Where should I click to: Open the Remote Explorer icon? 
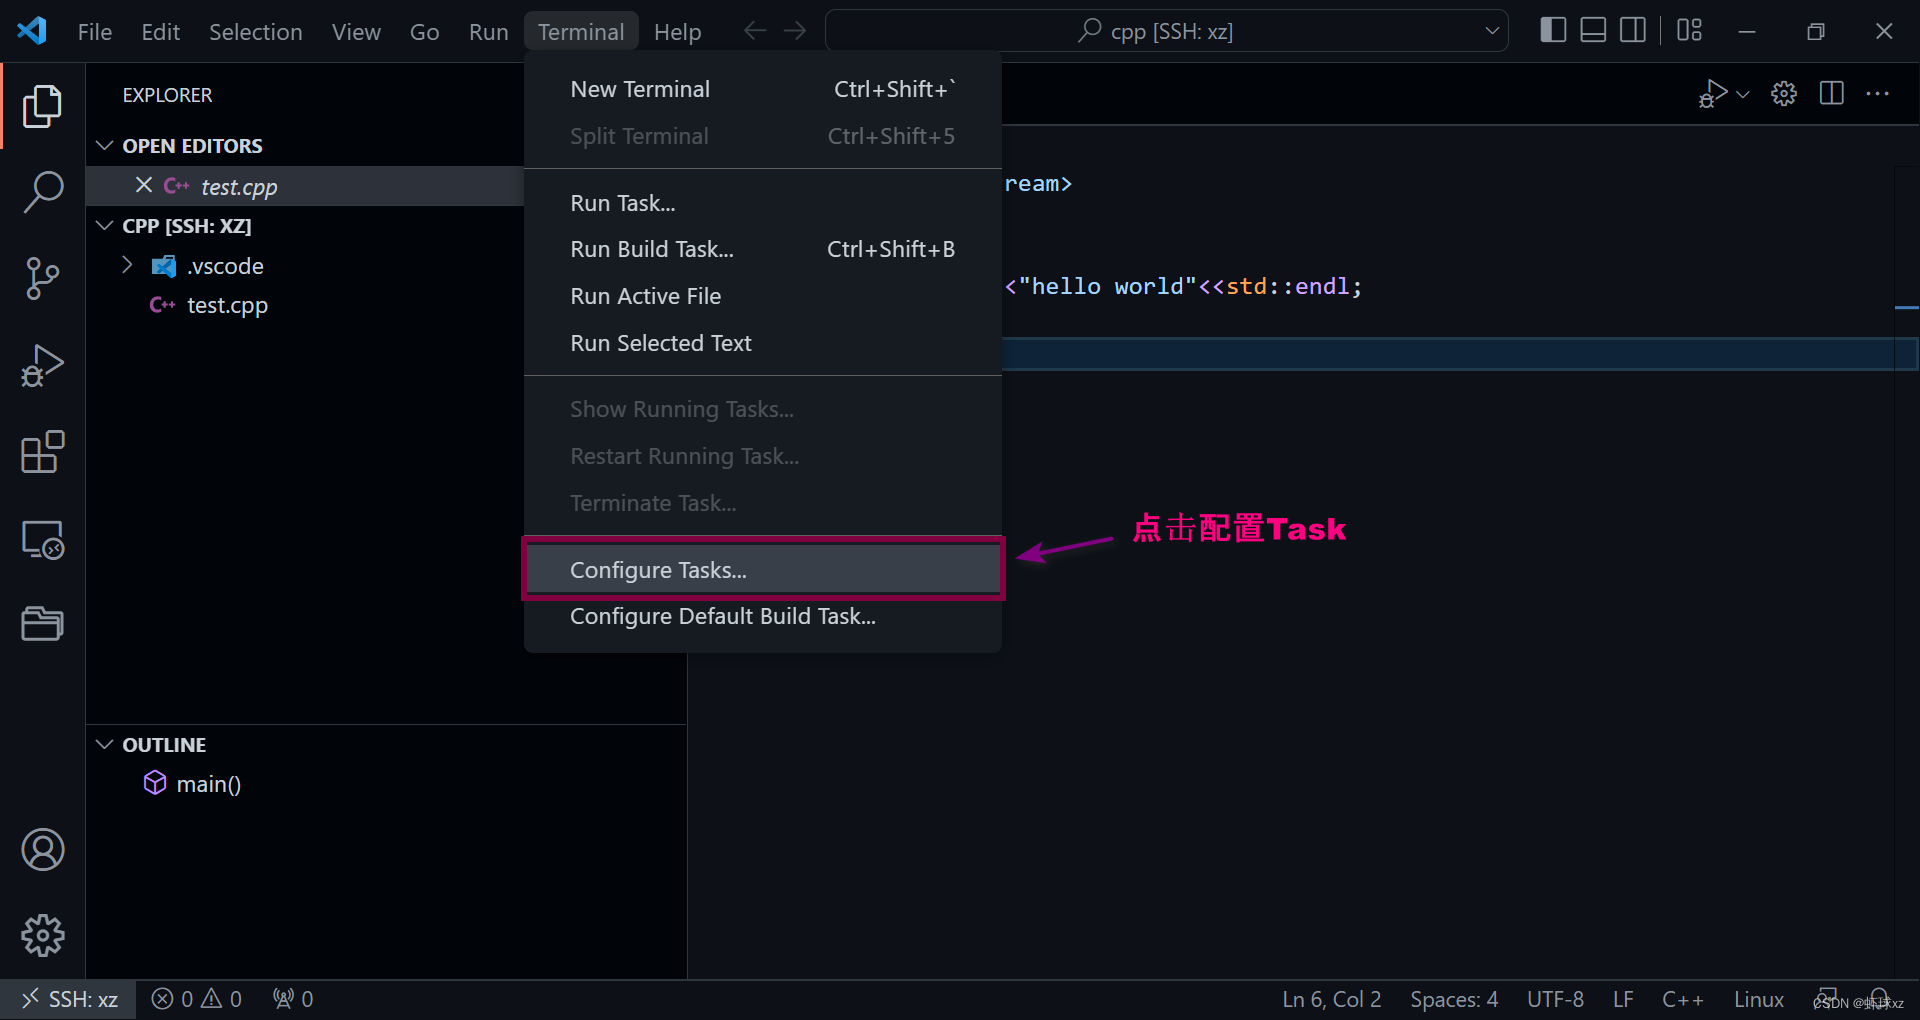[x=42, y=540]
